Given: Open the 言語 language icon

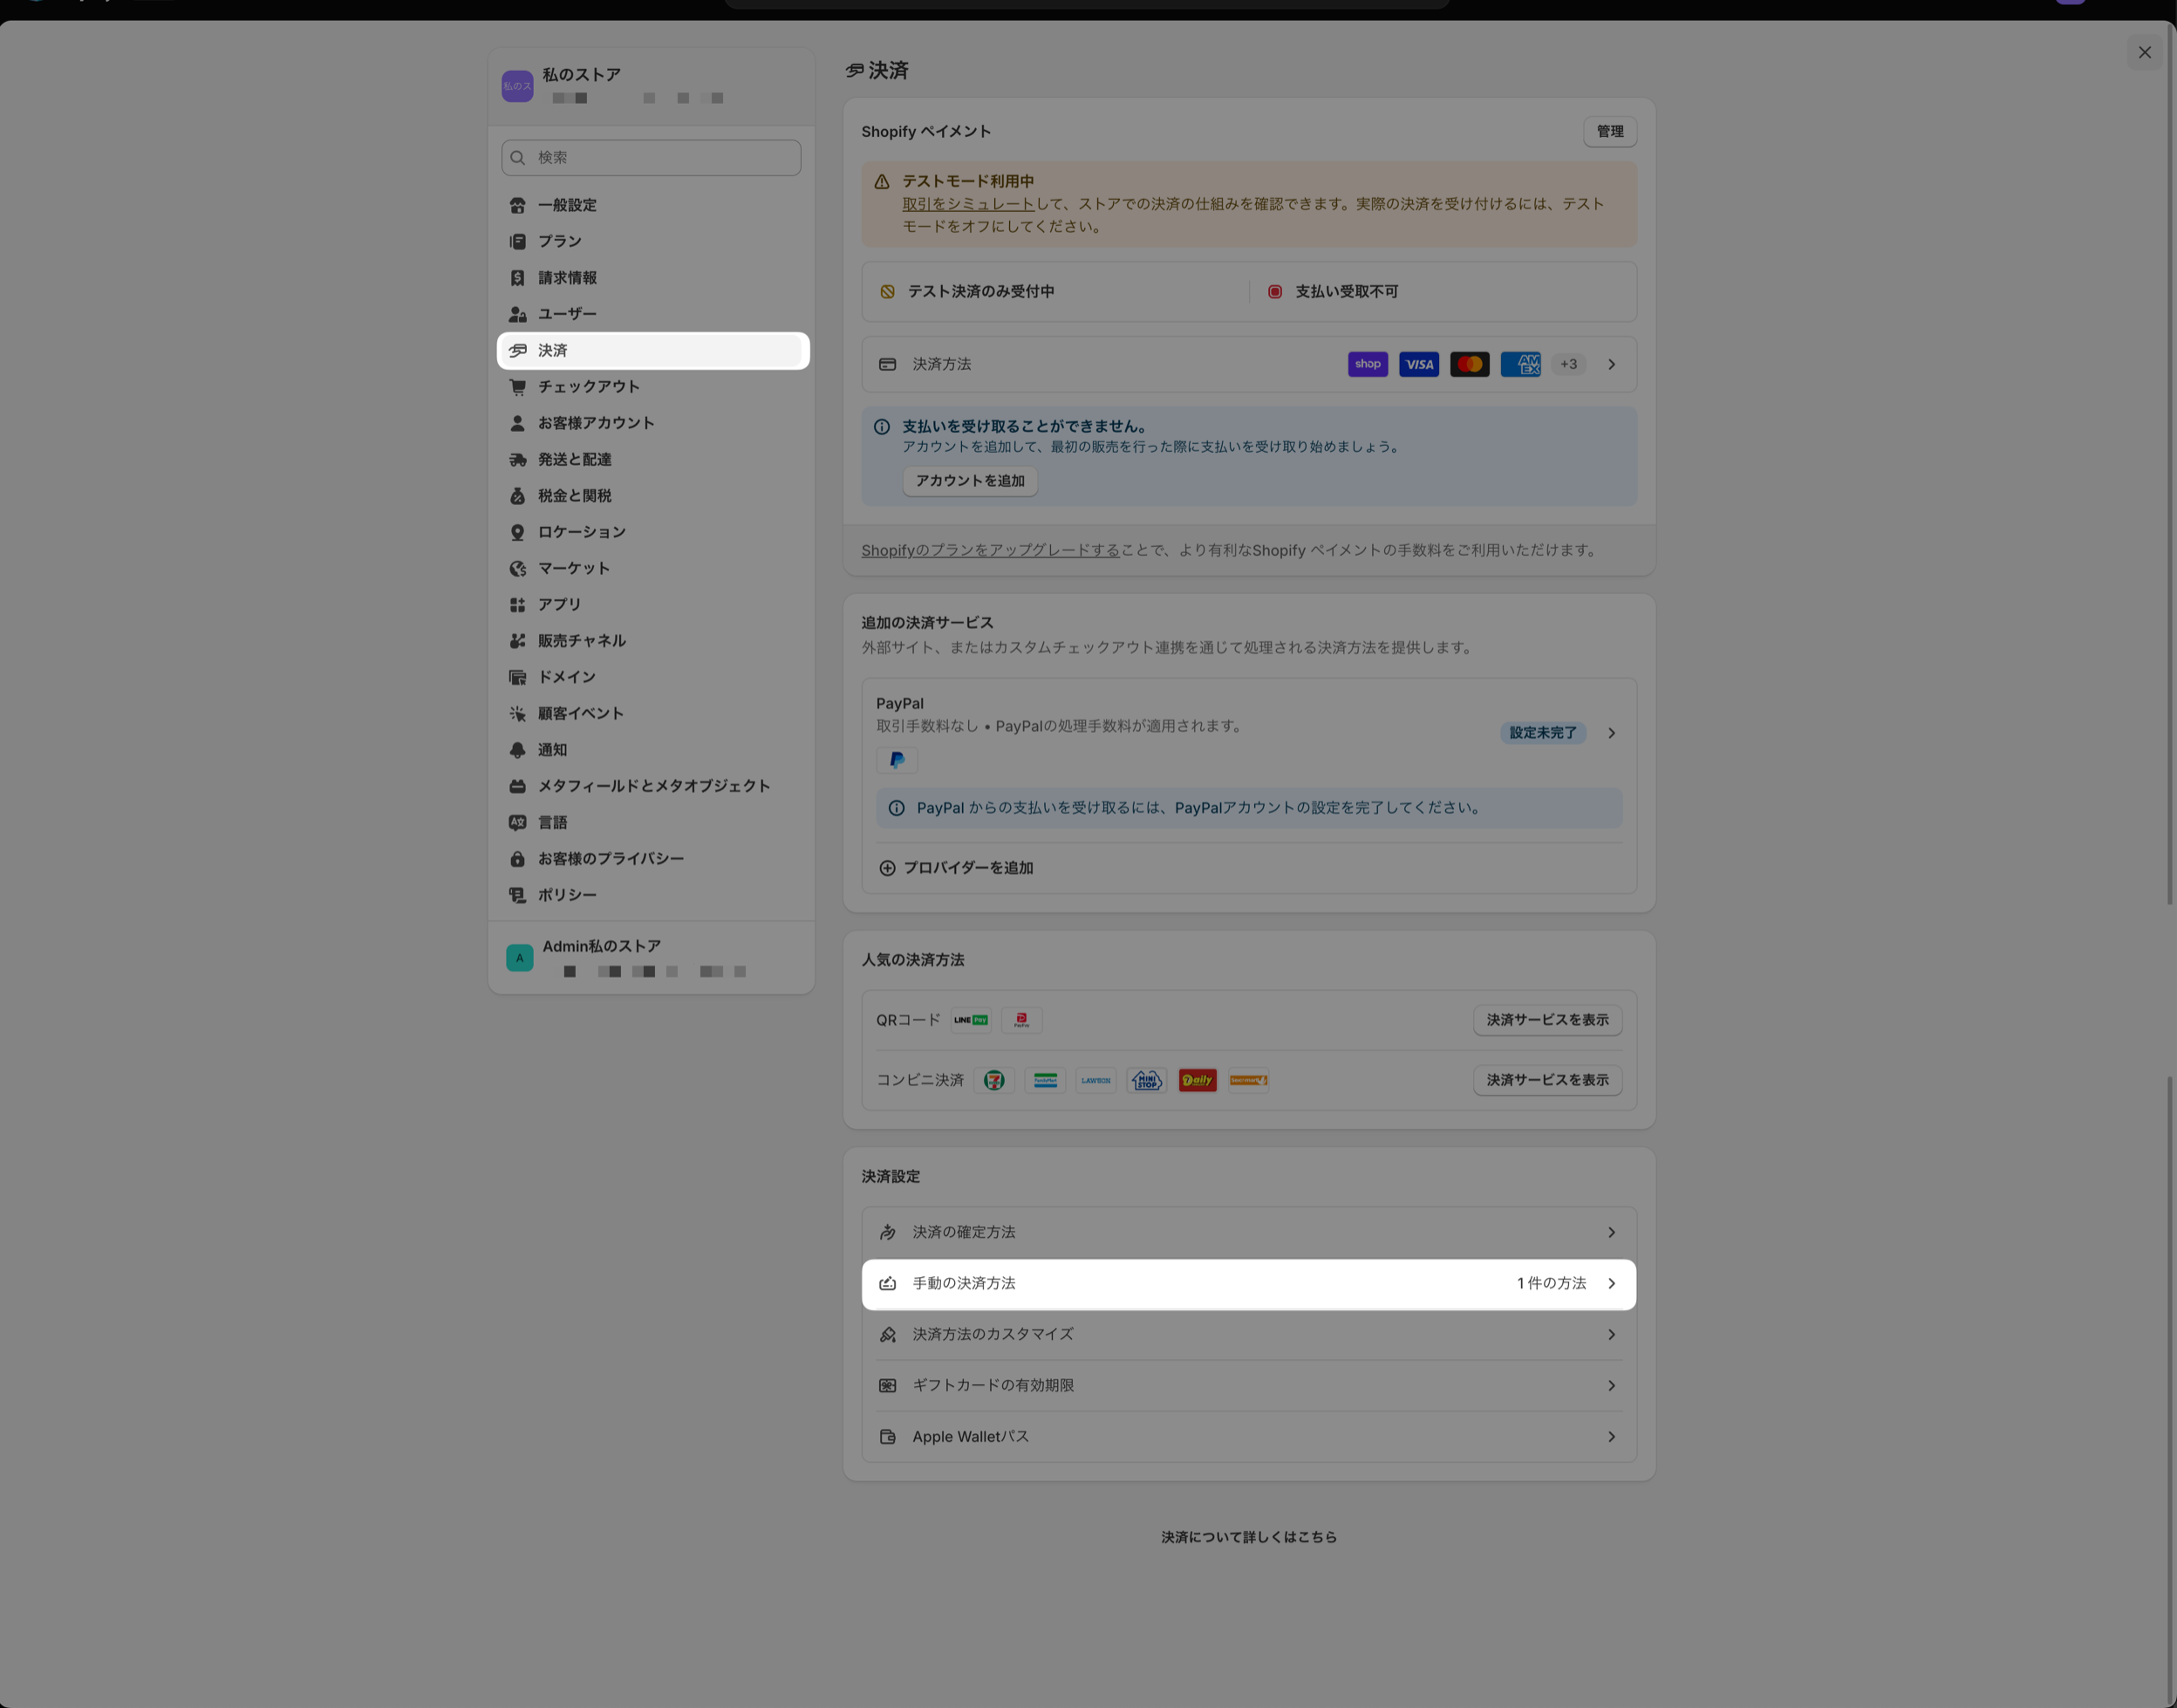Looking at the screenshot, I should pos(517,823).
